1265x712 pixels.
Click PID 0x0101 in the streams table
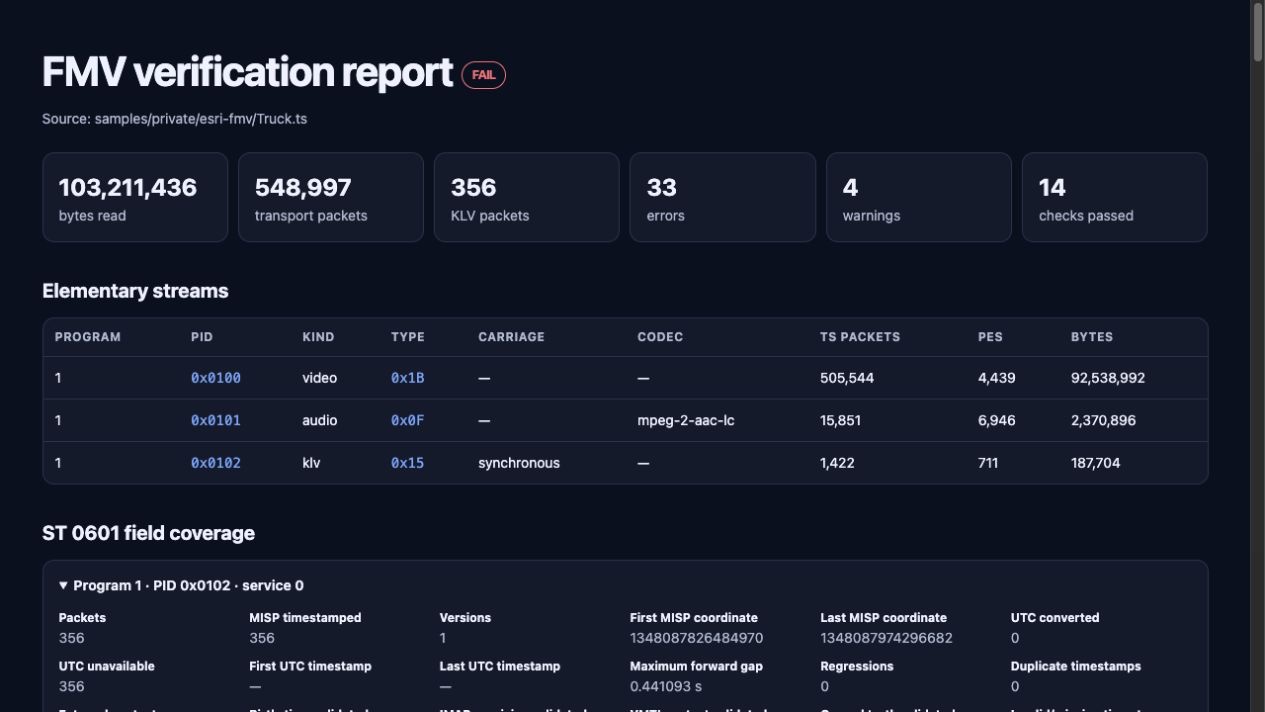pos(216,420)
